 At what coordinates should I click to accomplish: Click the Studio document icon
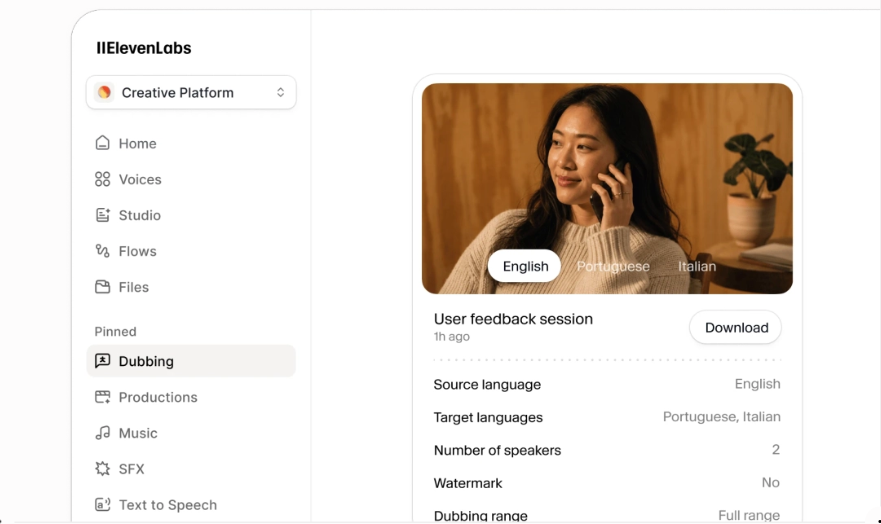[102, 215]
